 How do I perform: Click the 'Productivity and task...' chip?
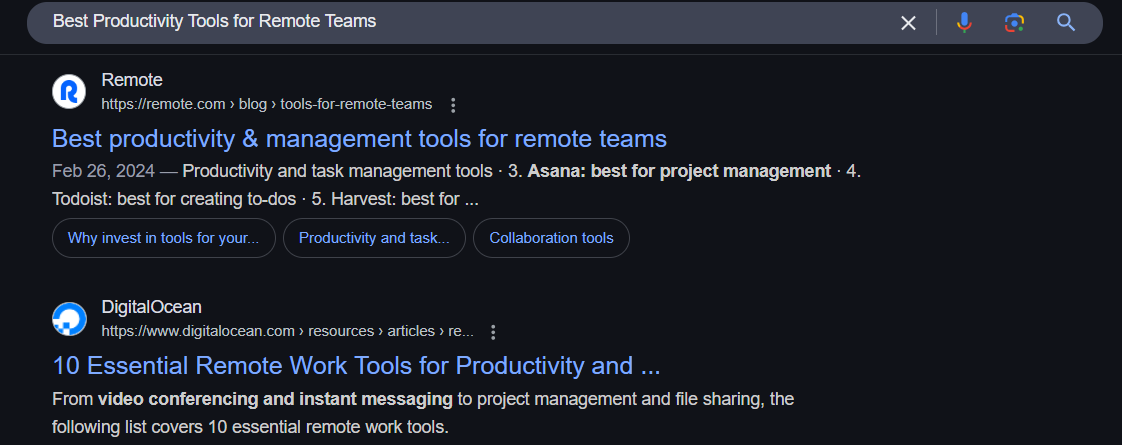pyautogui.click(x=374, y=238)
